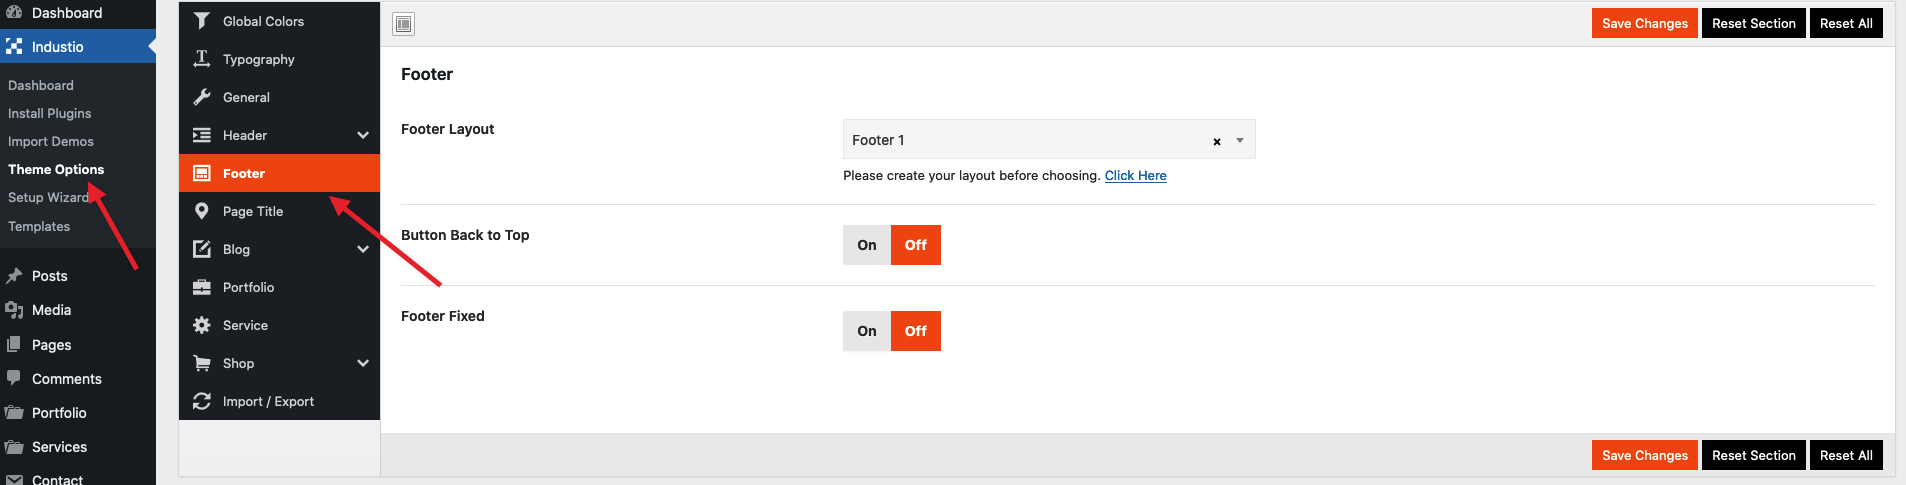Open the Footer Layout dropdown
The width and height of the screenshot is (1906, 485).
pos(1049,140)
